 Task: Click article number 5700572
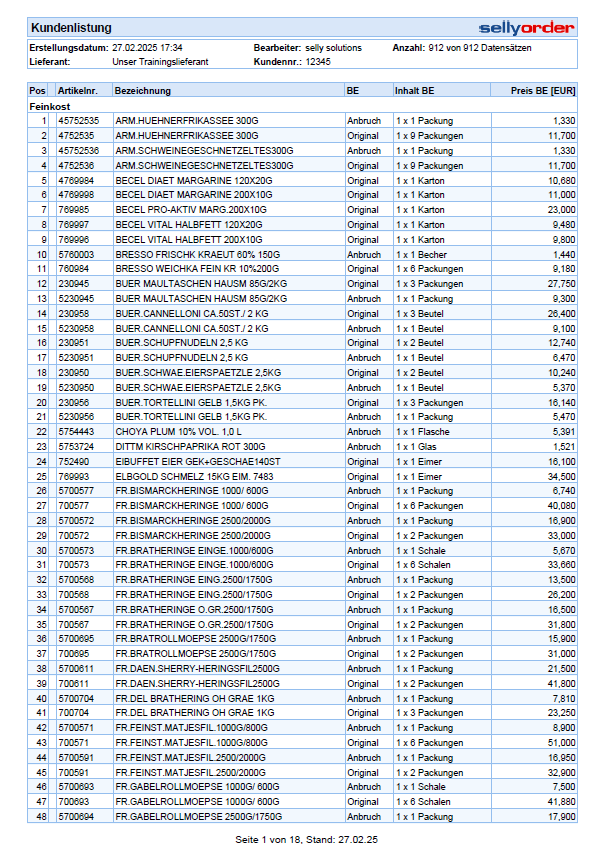[76, 521]
